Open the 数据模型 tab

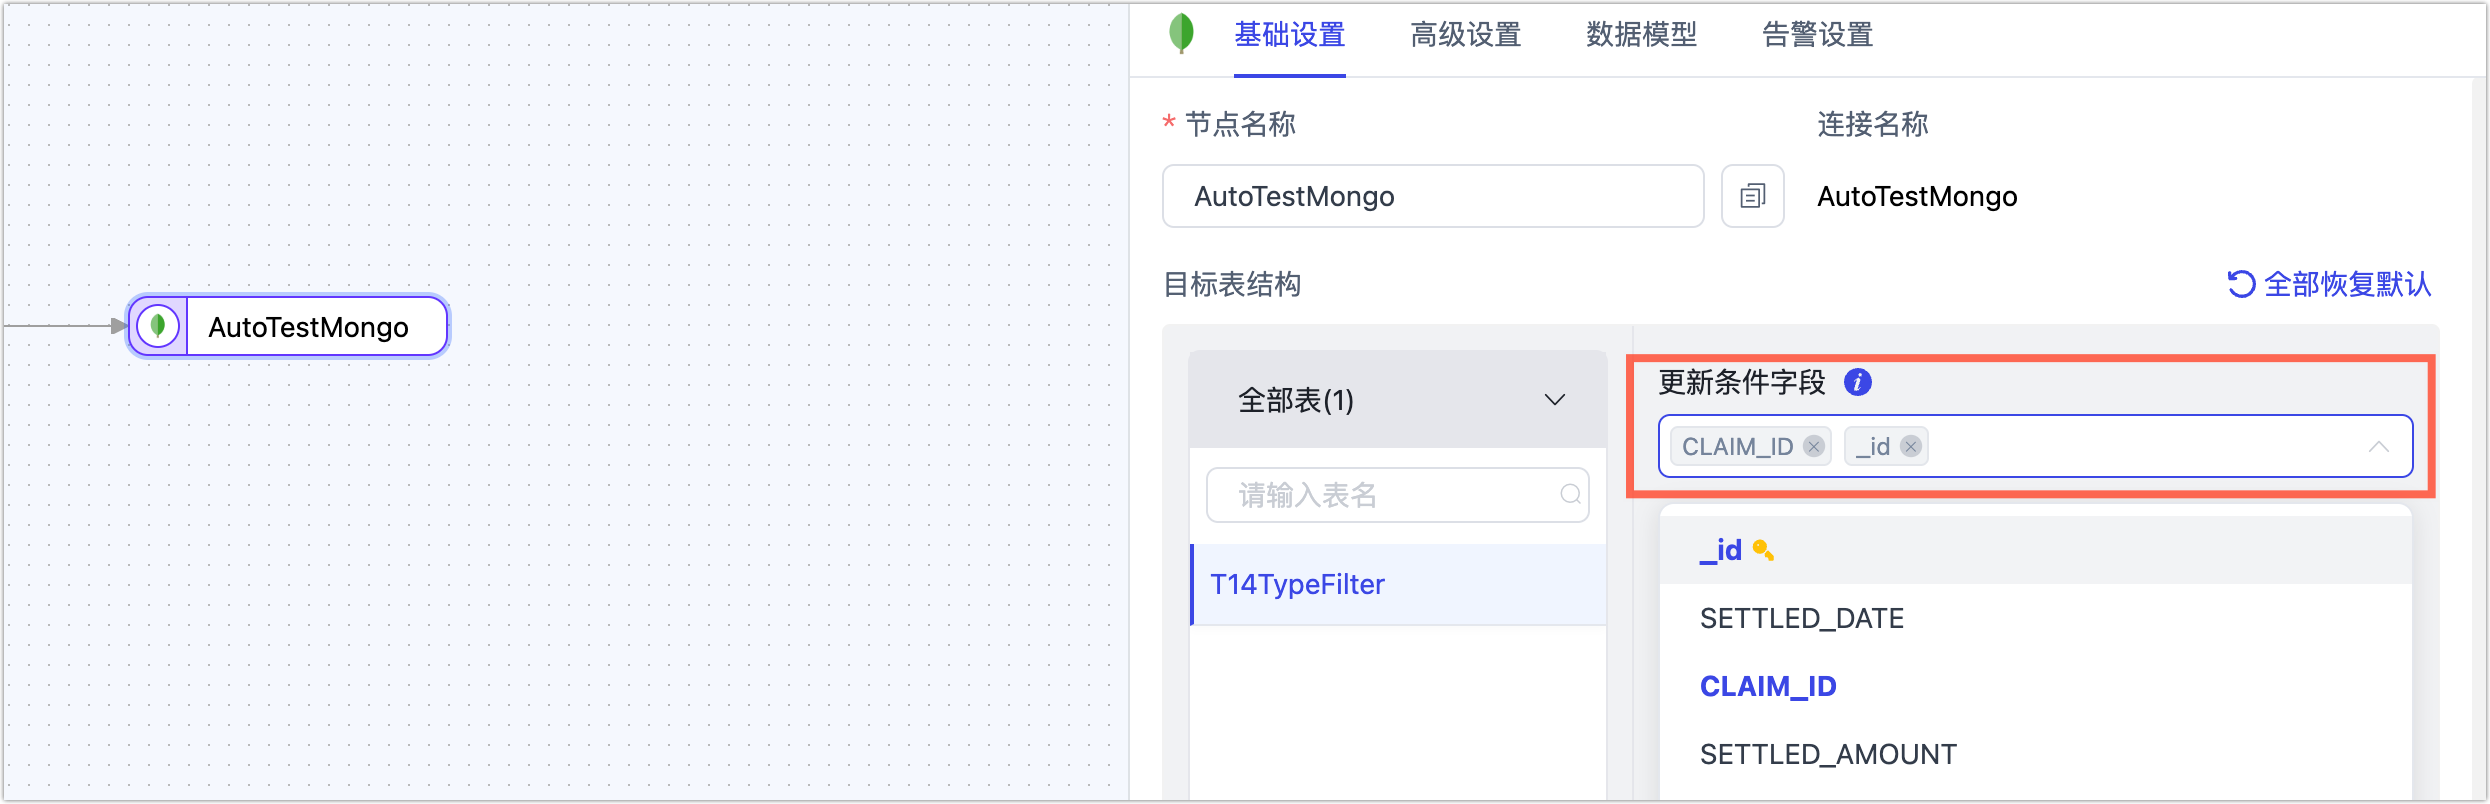pyautogui.click(x=1641, y=35)
